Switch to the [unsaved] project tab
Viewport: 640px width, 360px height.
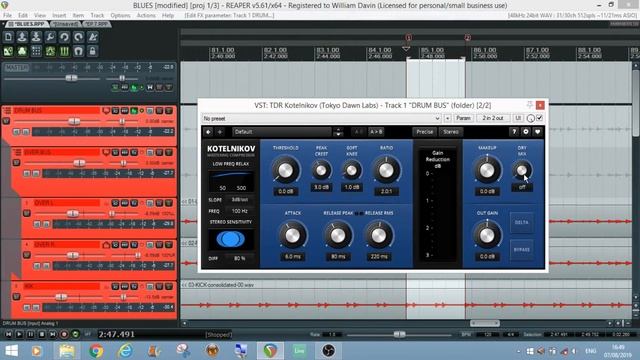65,24
